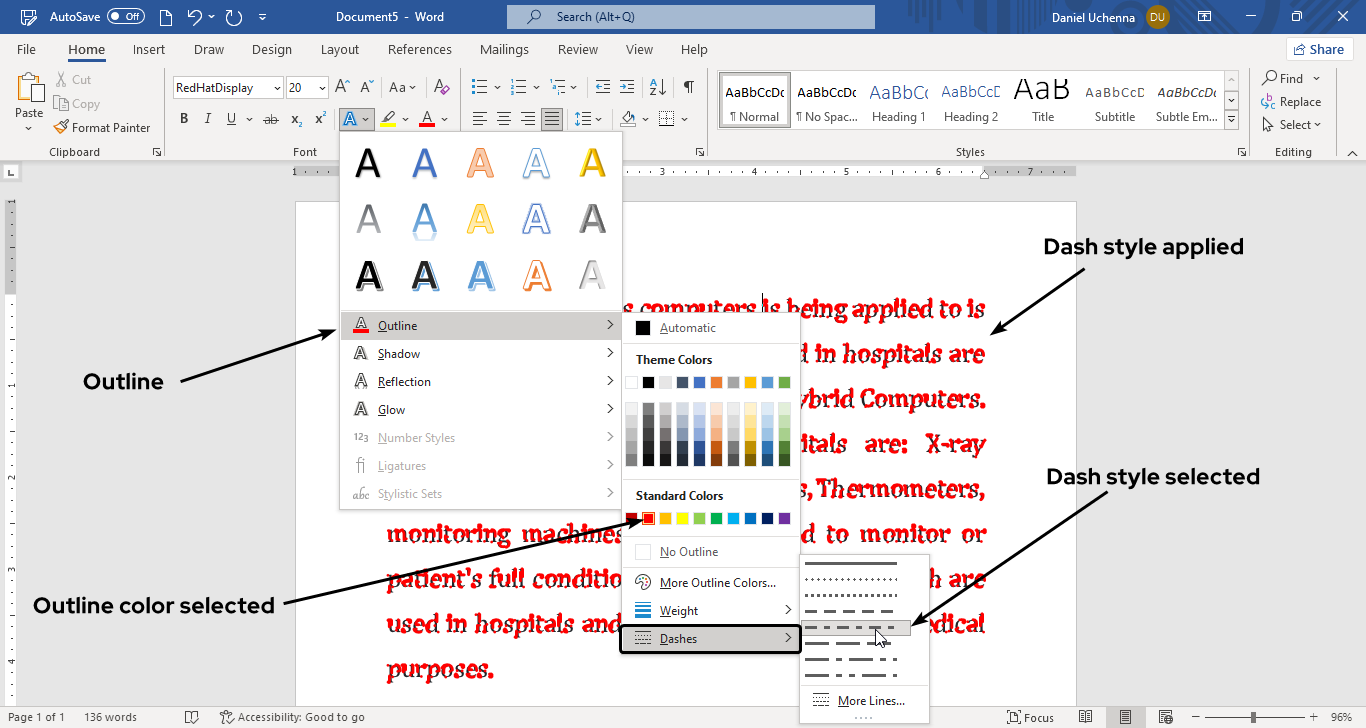Apply strikethrough from the Font group
1366x728 pixels.
pyautogui.click(x=270, y=119)
